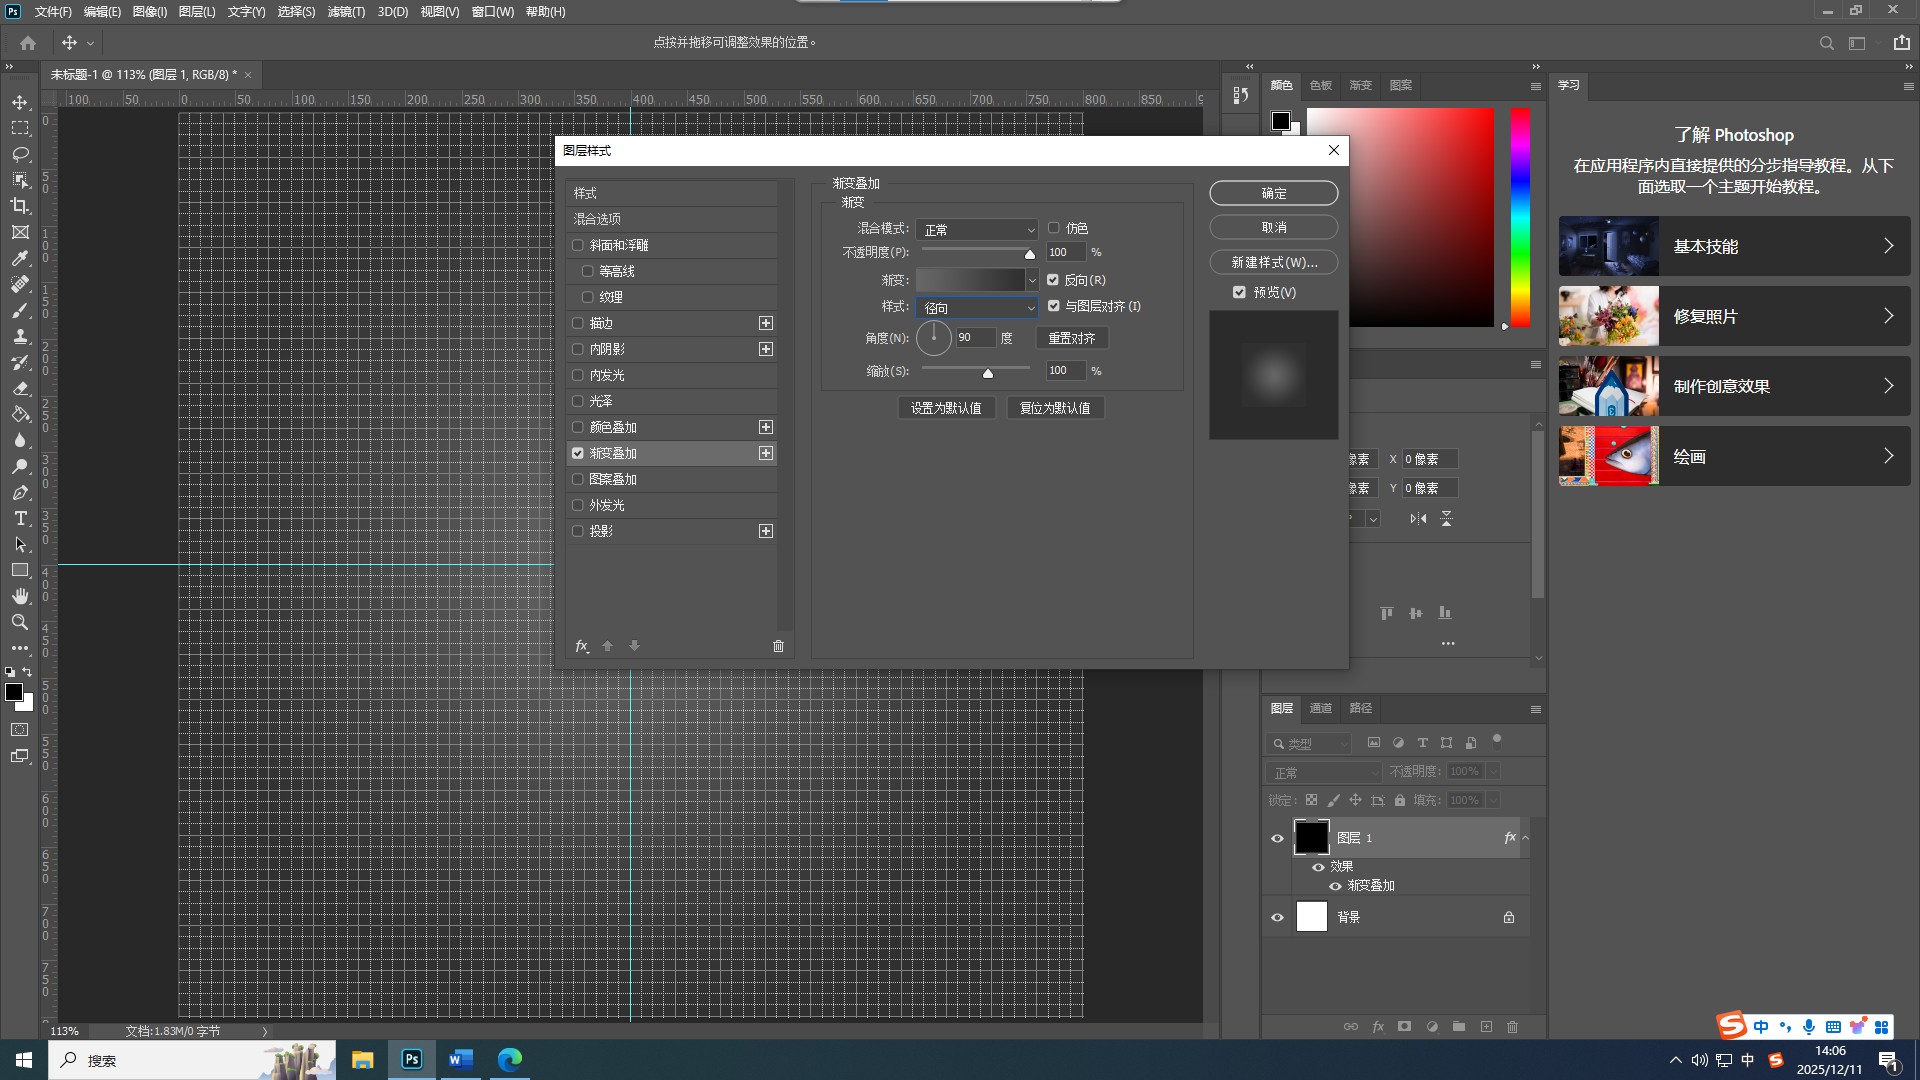This screenshot has height=1080, width=1920.
Task: Open the 样式 gradient style dropdown
Action: [x=977, y=308]
